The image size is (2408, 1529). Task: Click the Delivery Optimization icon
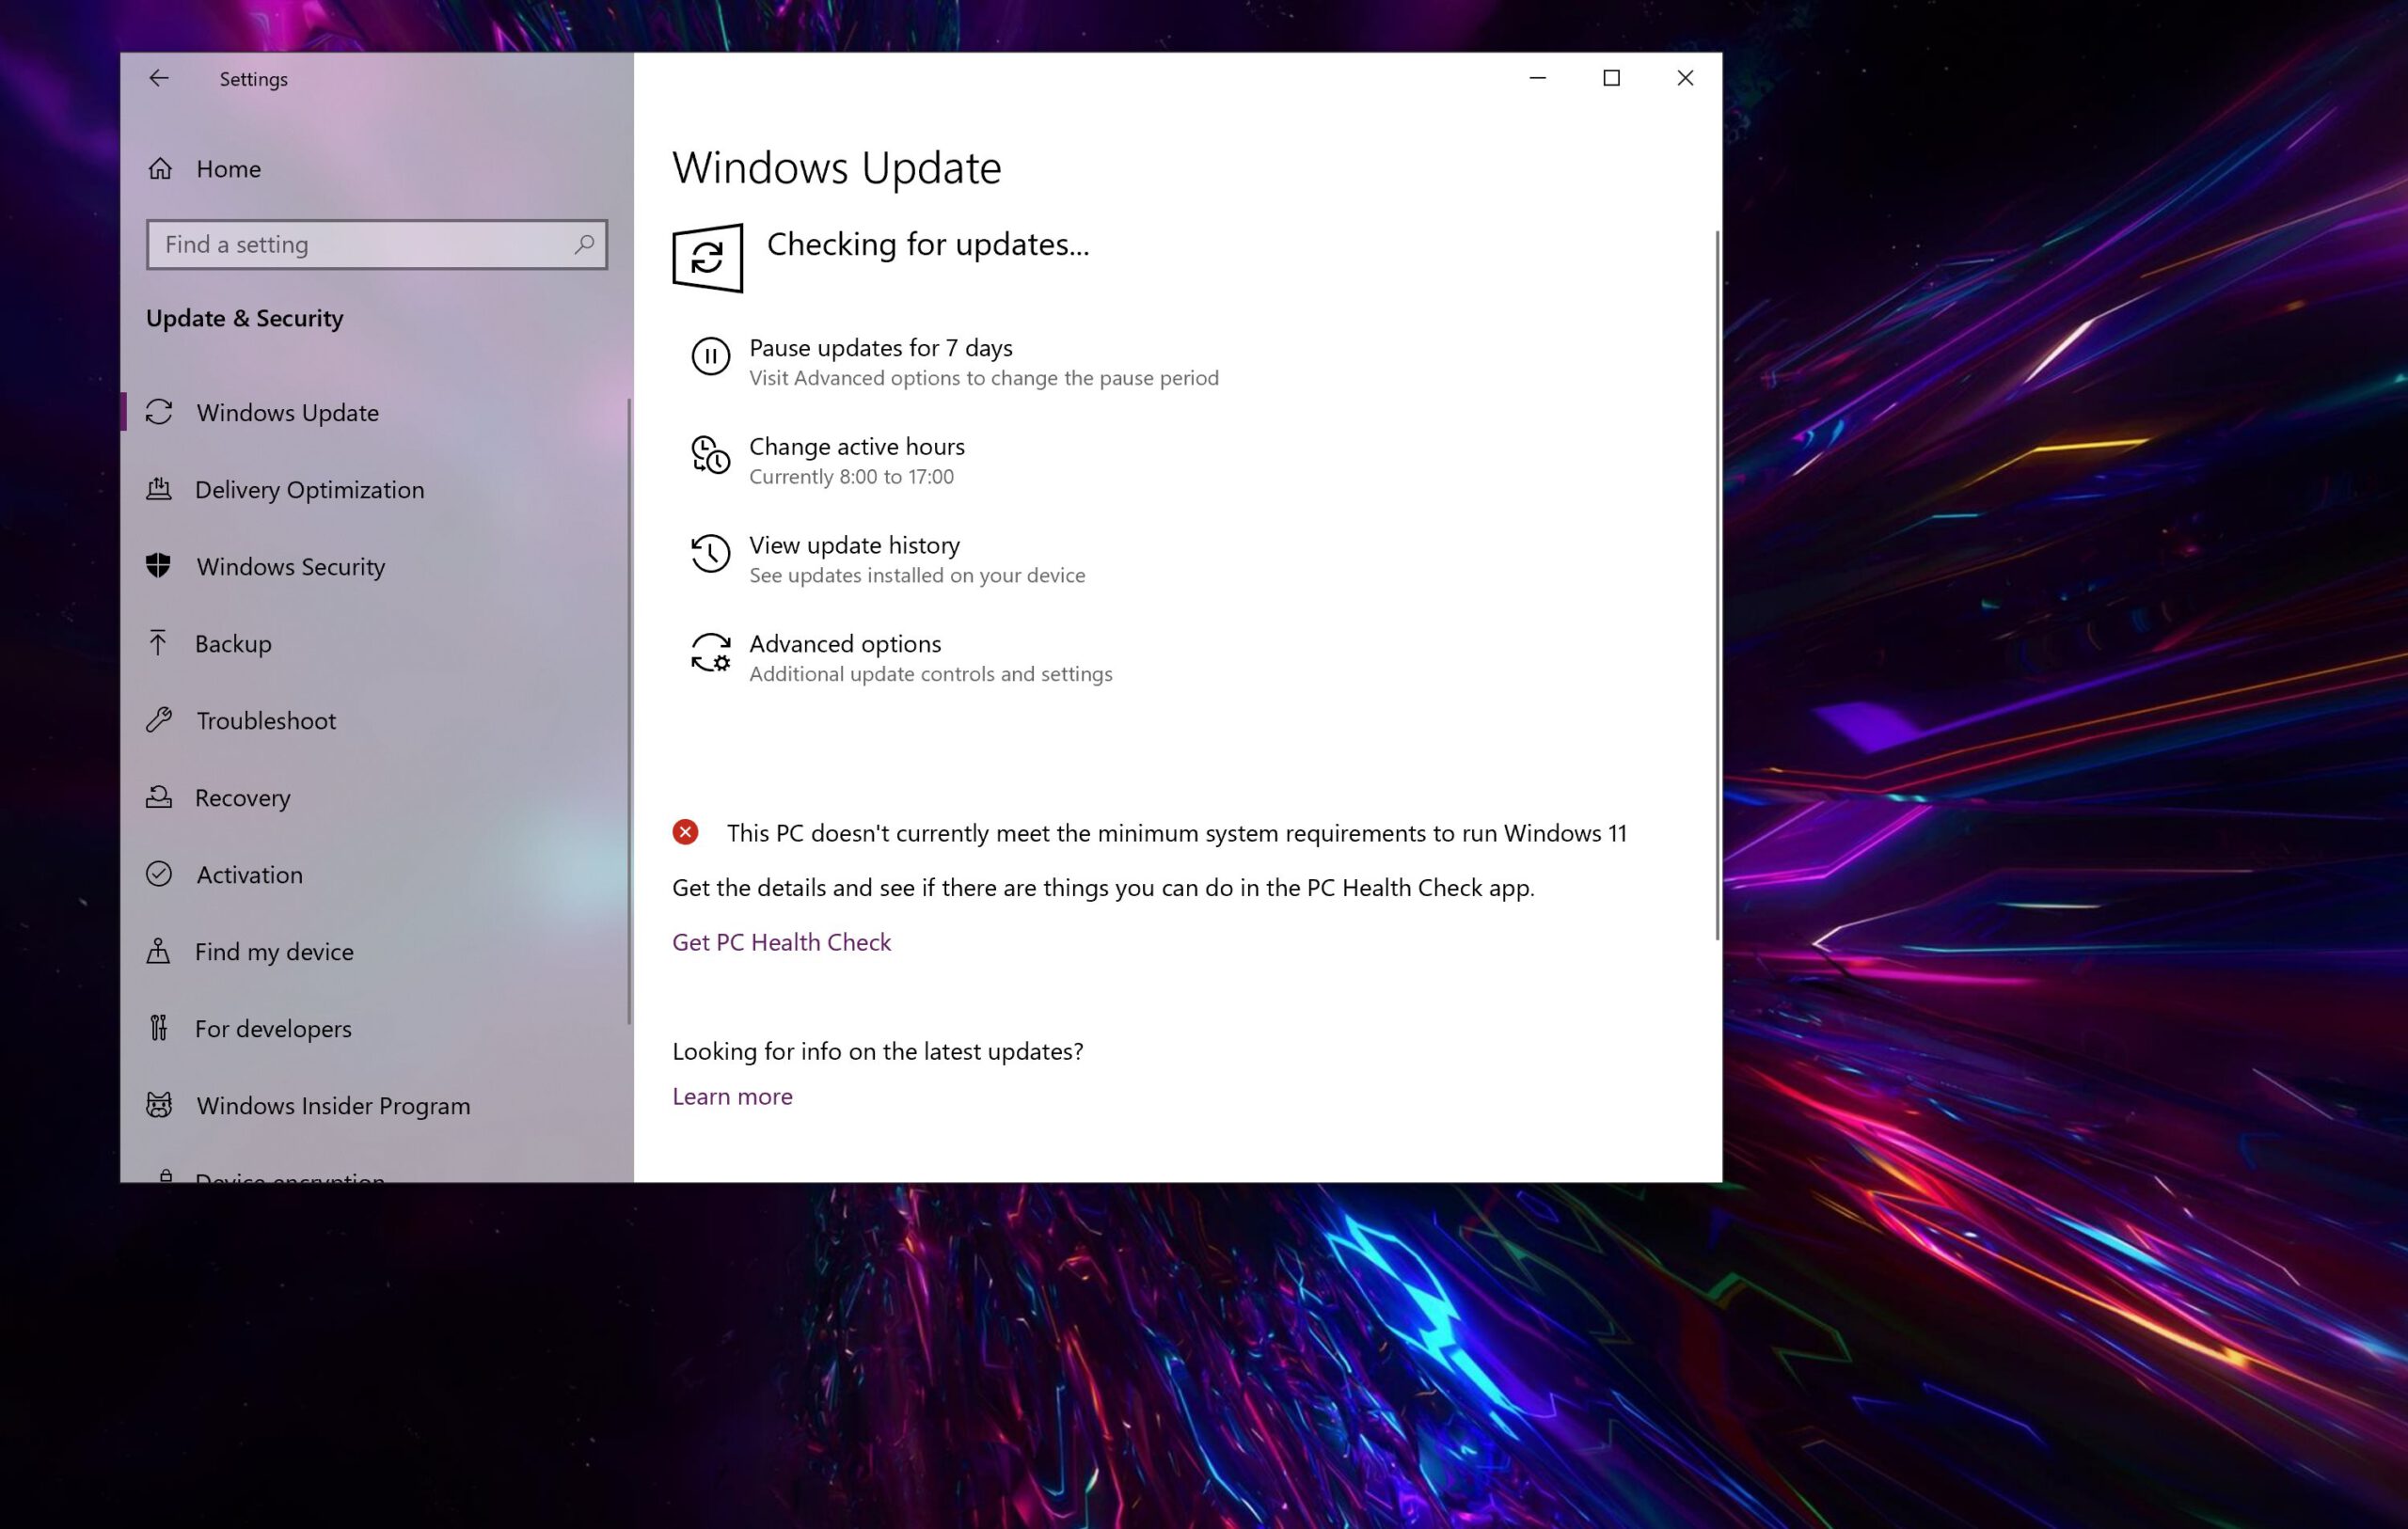[x=159, y=489]
